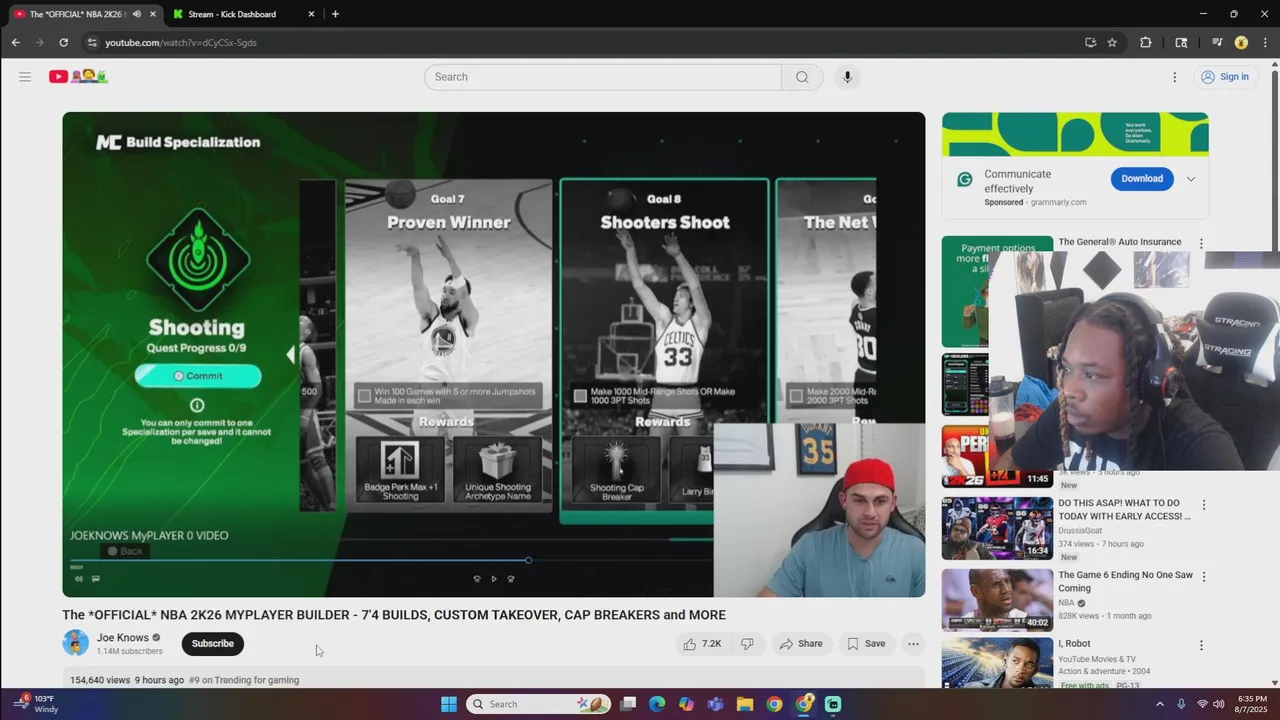Open menu for The Game 6 Ending video
Screen dimensions: 1280x720
tap(1204, 577)
